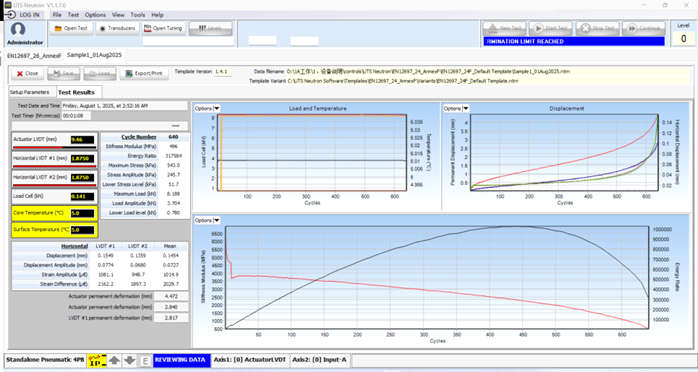This screenshot has height=372, width=698.
Task: Switch to the EN12697_26_AnnexF tab
Action: coord(34,56)
